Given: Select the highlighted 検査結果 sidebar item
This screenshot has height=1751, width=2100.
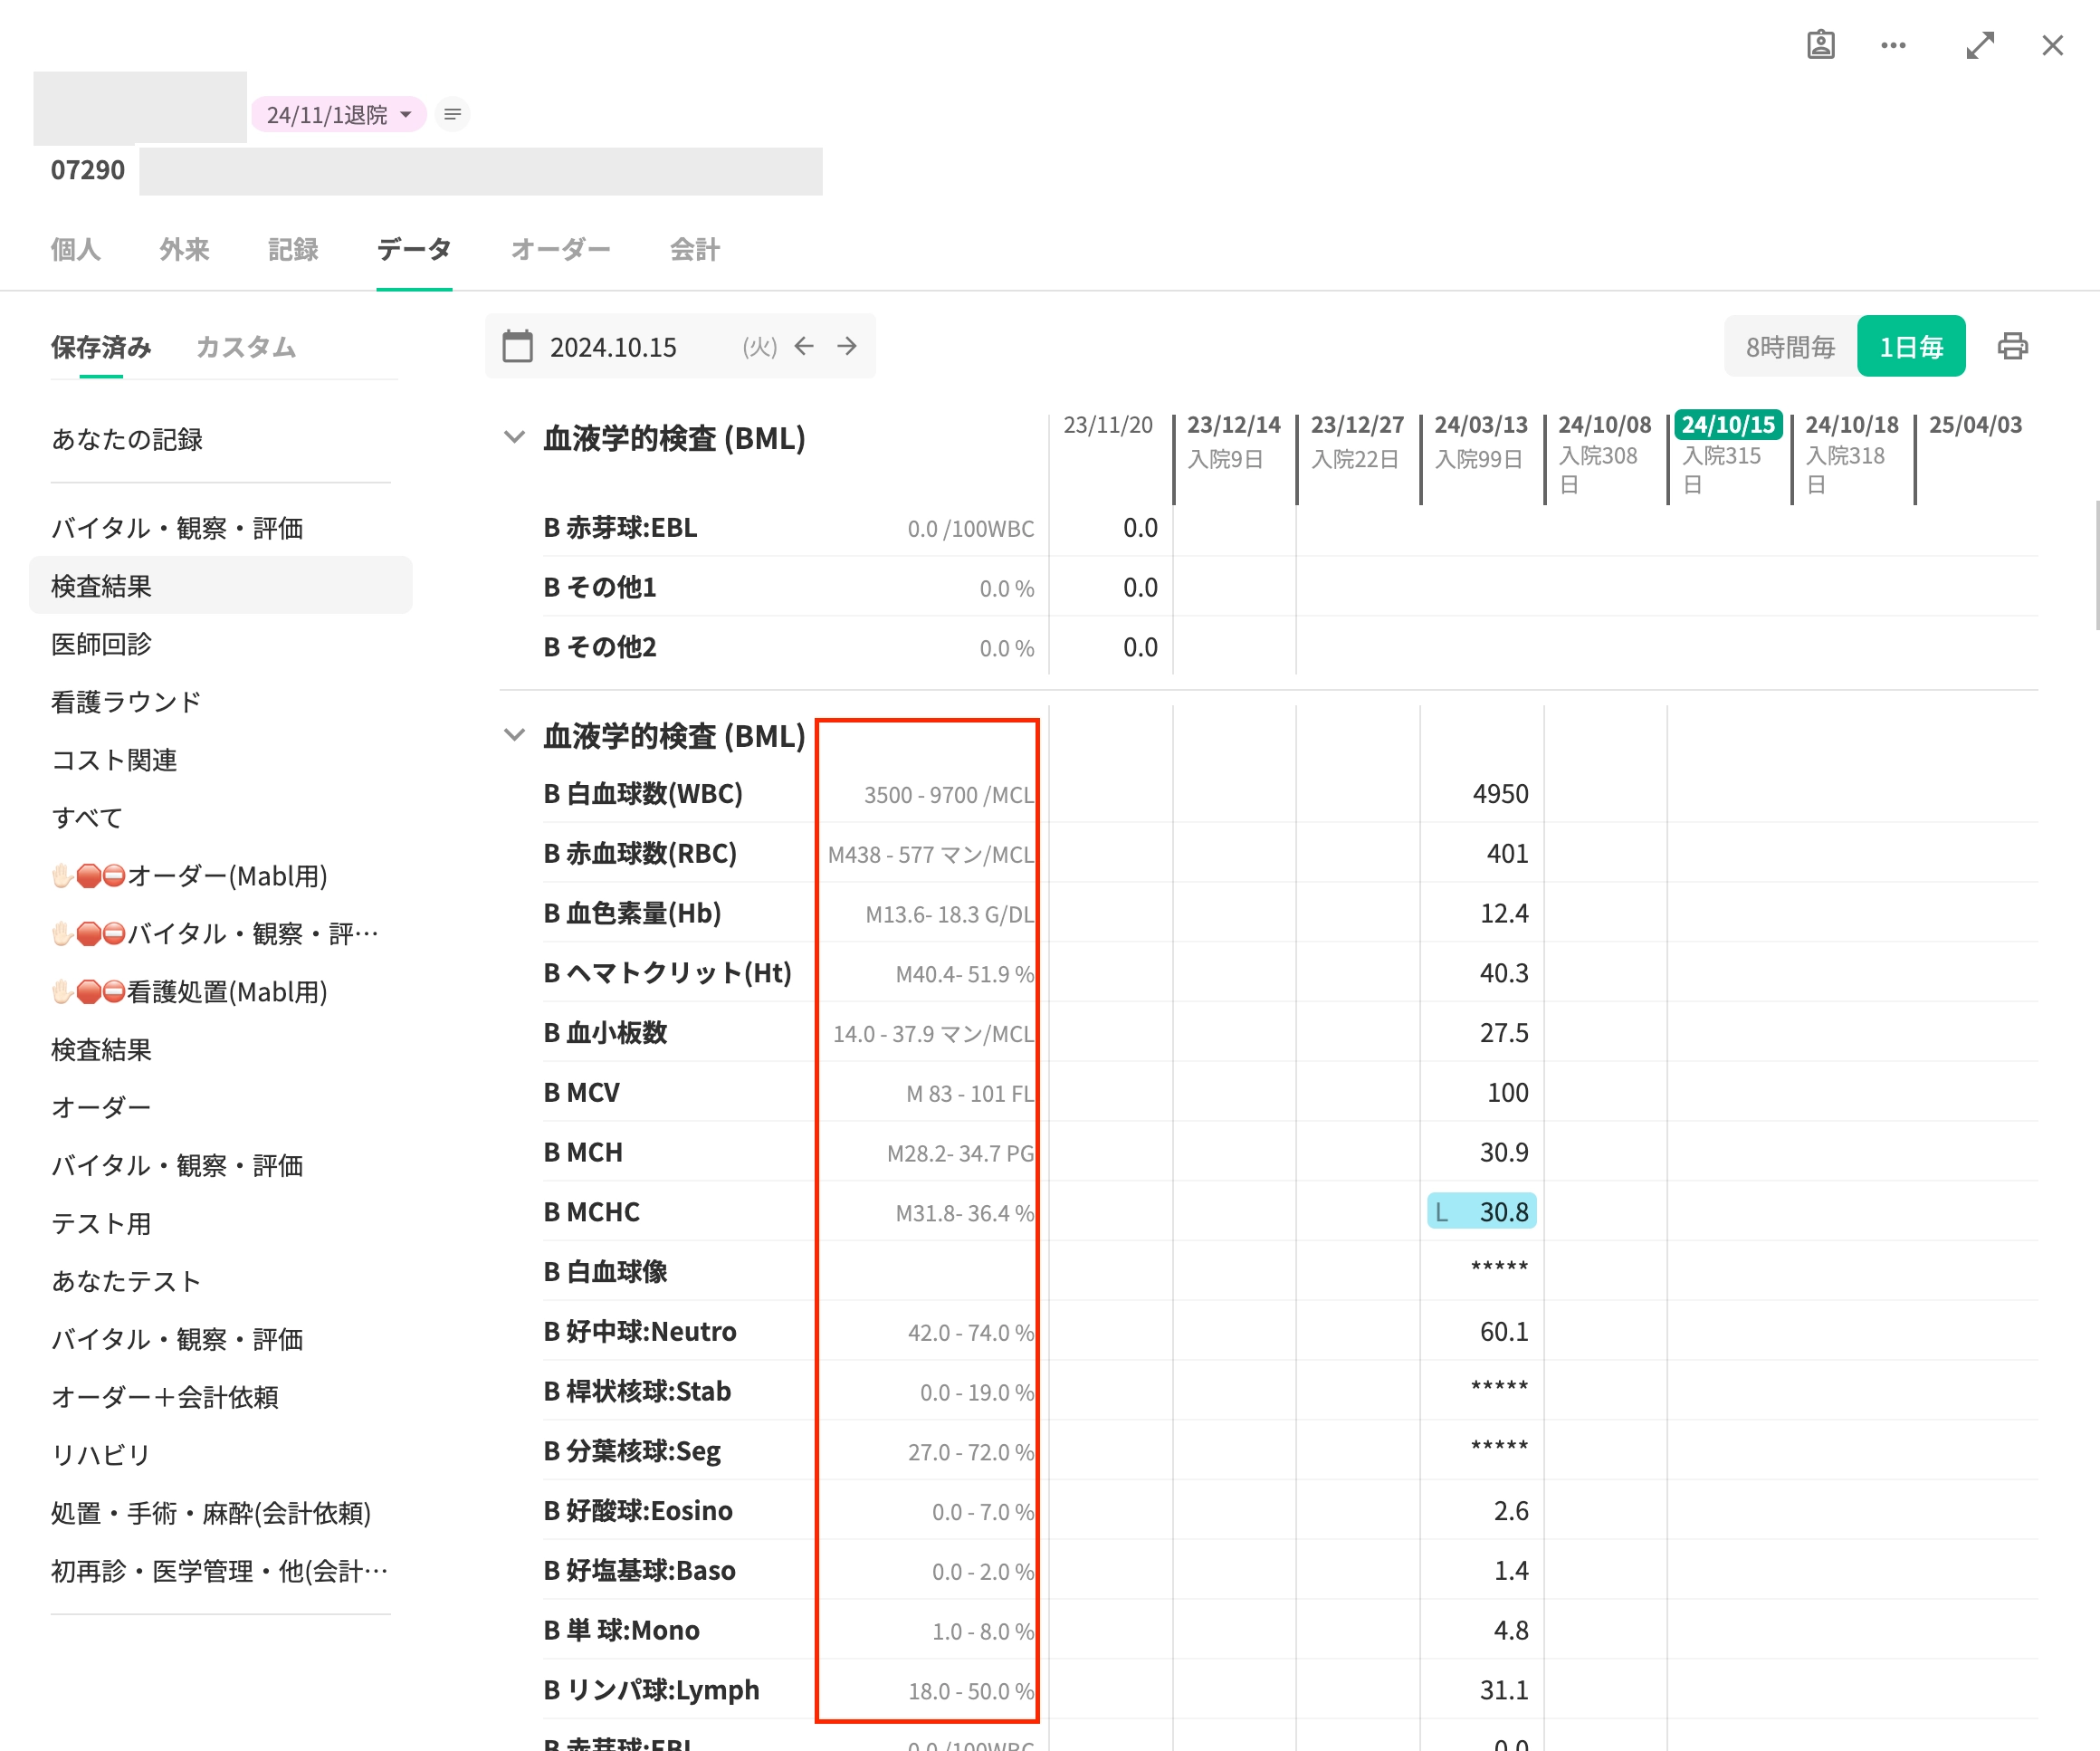Looking at the screenshot, I should 220,586.
